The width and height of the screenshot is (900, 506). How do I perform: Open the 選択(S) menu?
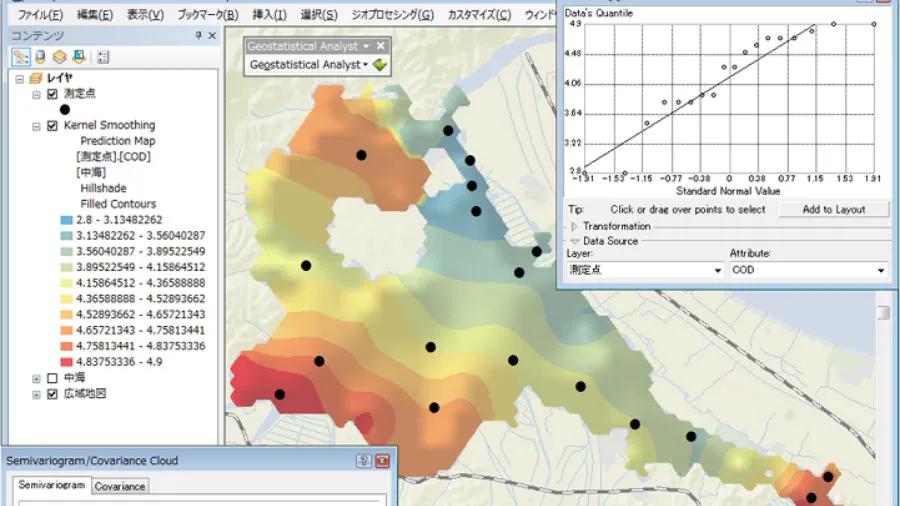pos(319,15)
